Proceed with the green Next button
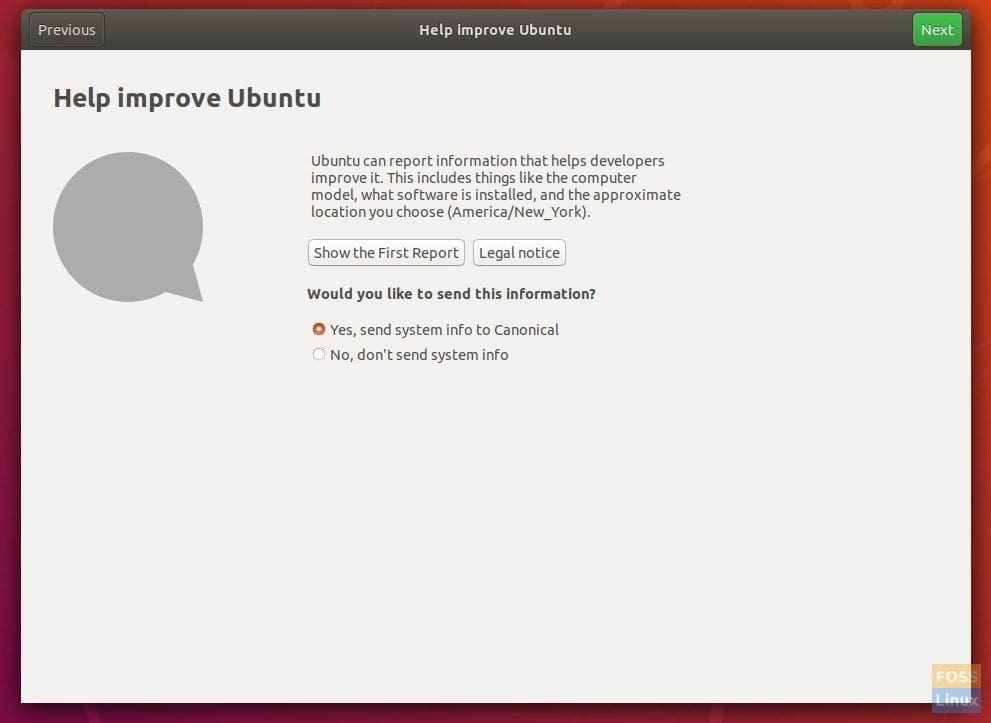The image size is (991, 723). click(x=937, y=30)
